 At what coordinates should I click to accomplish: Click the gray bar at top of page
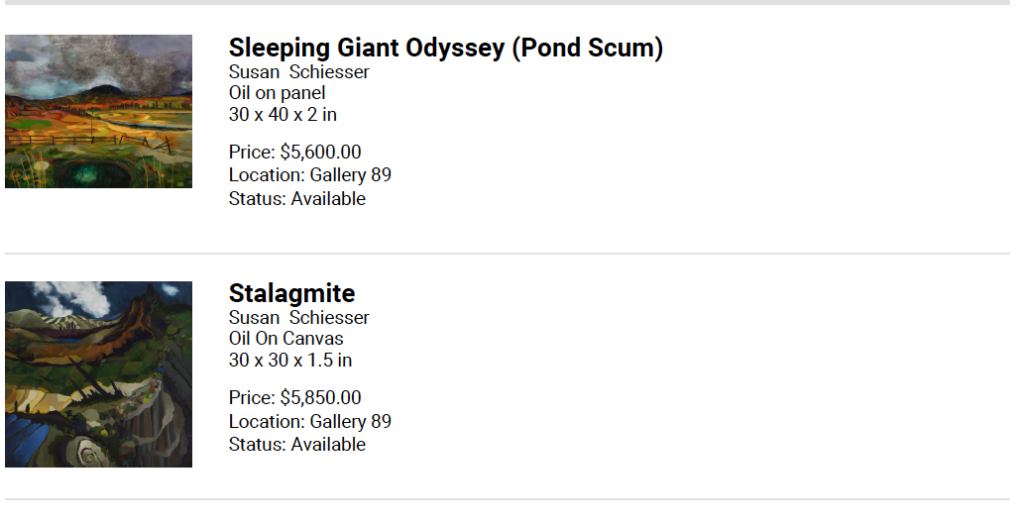507,3
